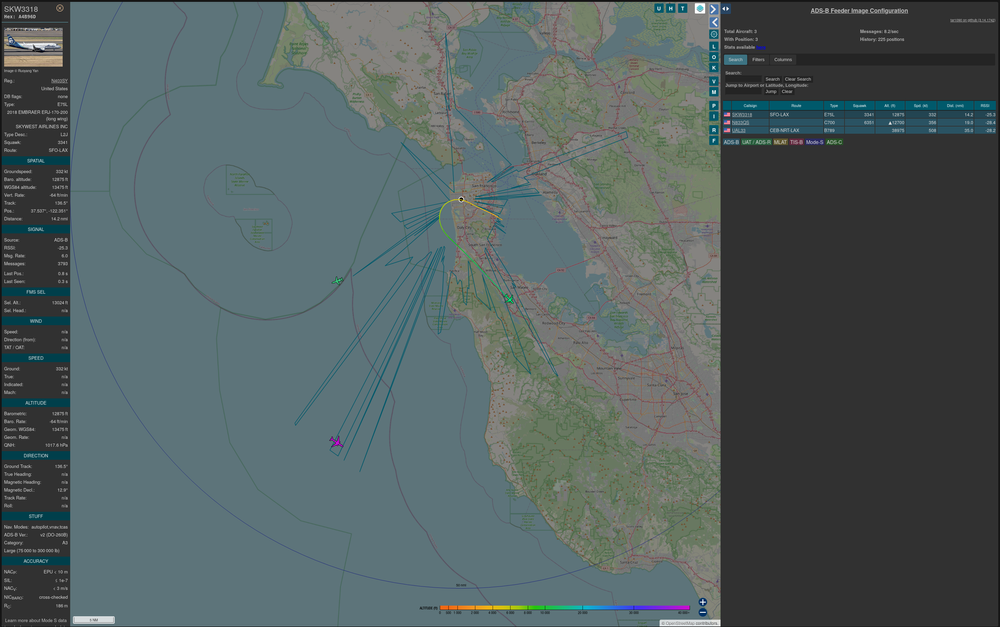Expand sidebar with right chevron arrow
This screenshot has width=1000, height=627.
(714, 8)
